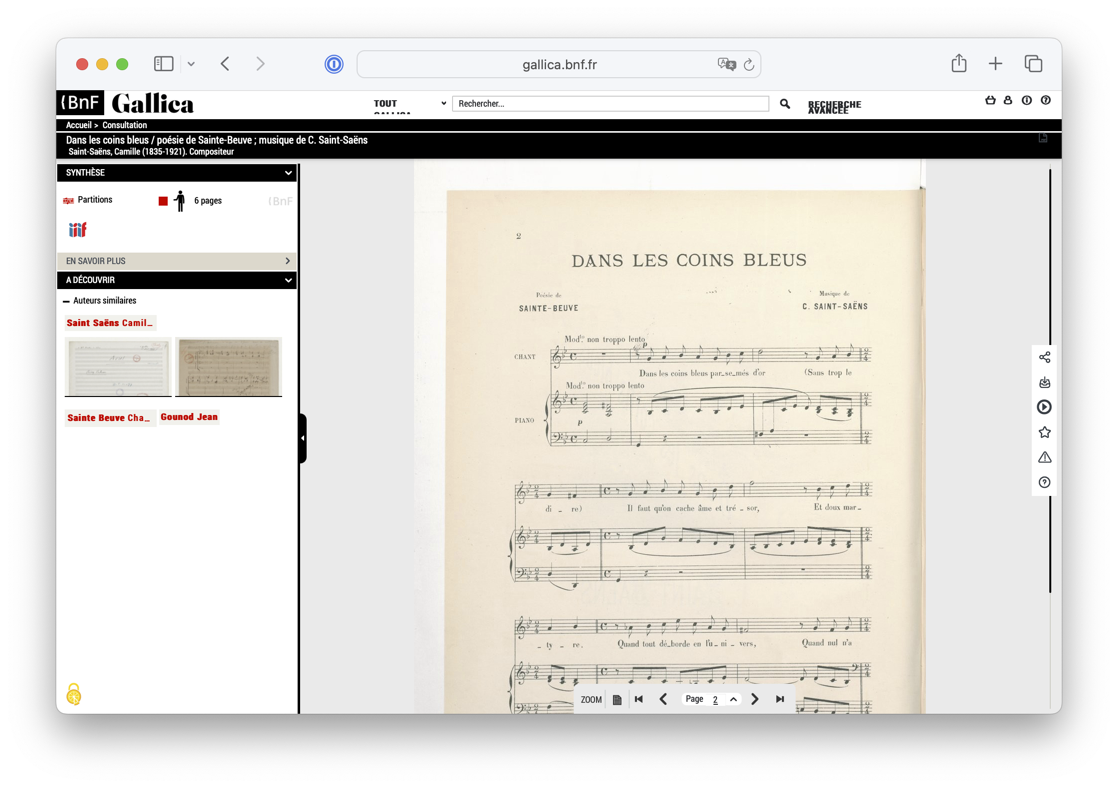Image resolution: width=1118 pixels, height=788 pixels.
Task: Open the Sainte Beuve Cha… author link
Action: point(108,418)
